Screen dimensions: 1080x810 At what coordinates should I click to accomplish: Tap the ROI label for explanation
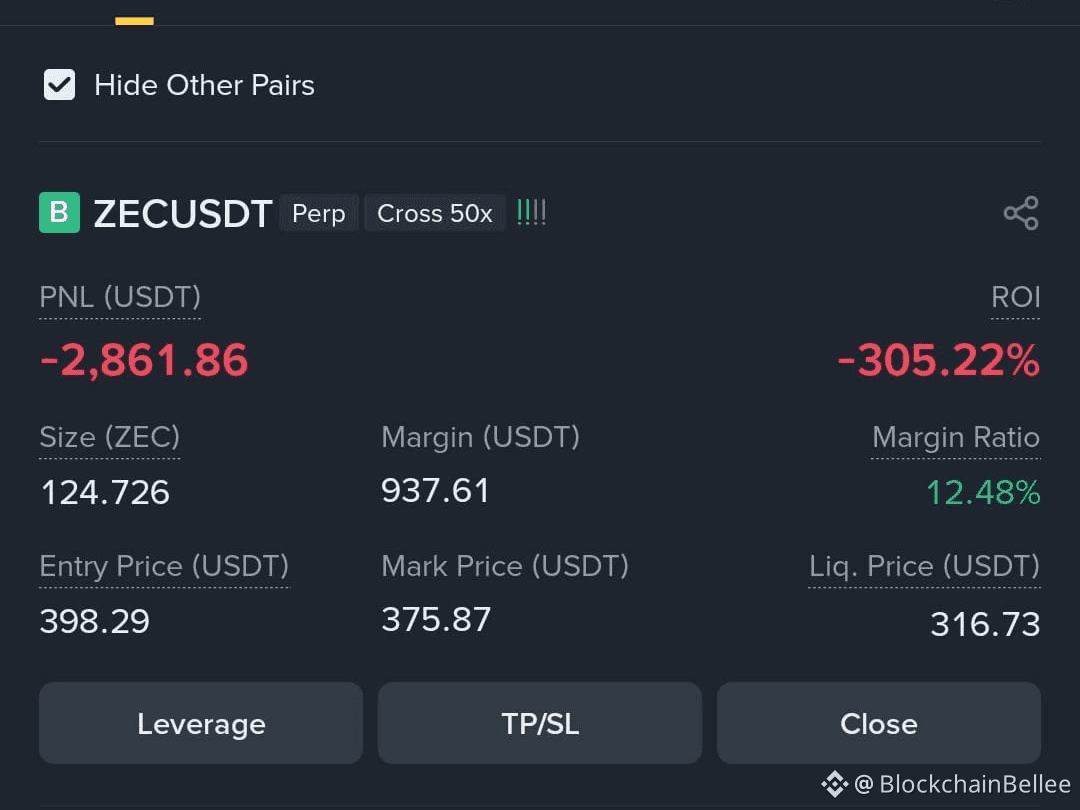pos(1015,298)
